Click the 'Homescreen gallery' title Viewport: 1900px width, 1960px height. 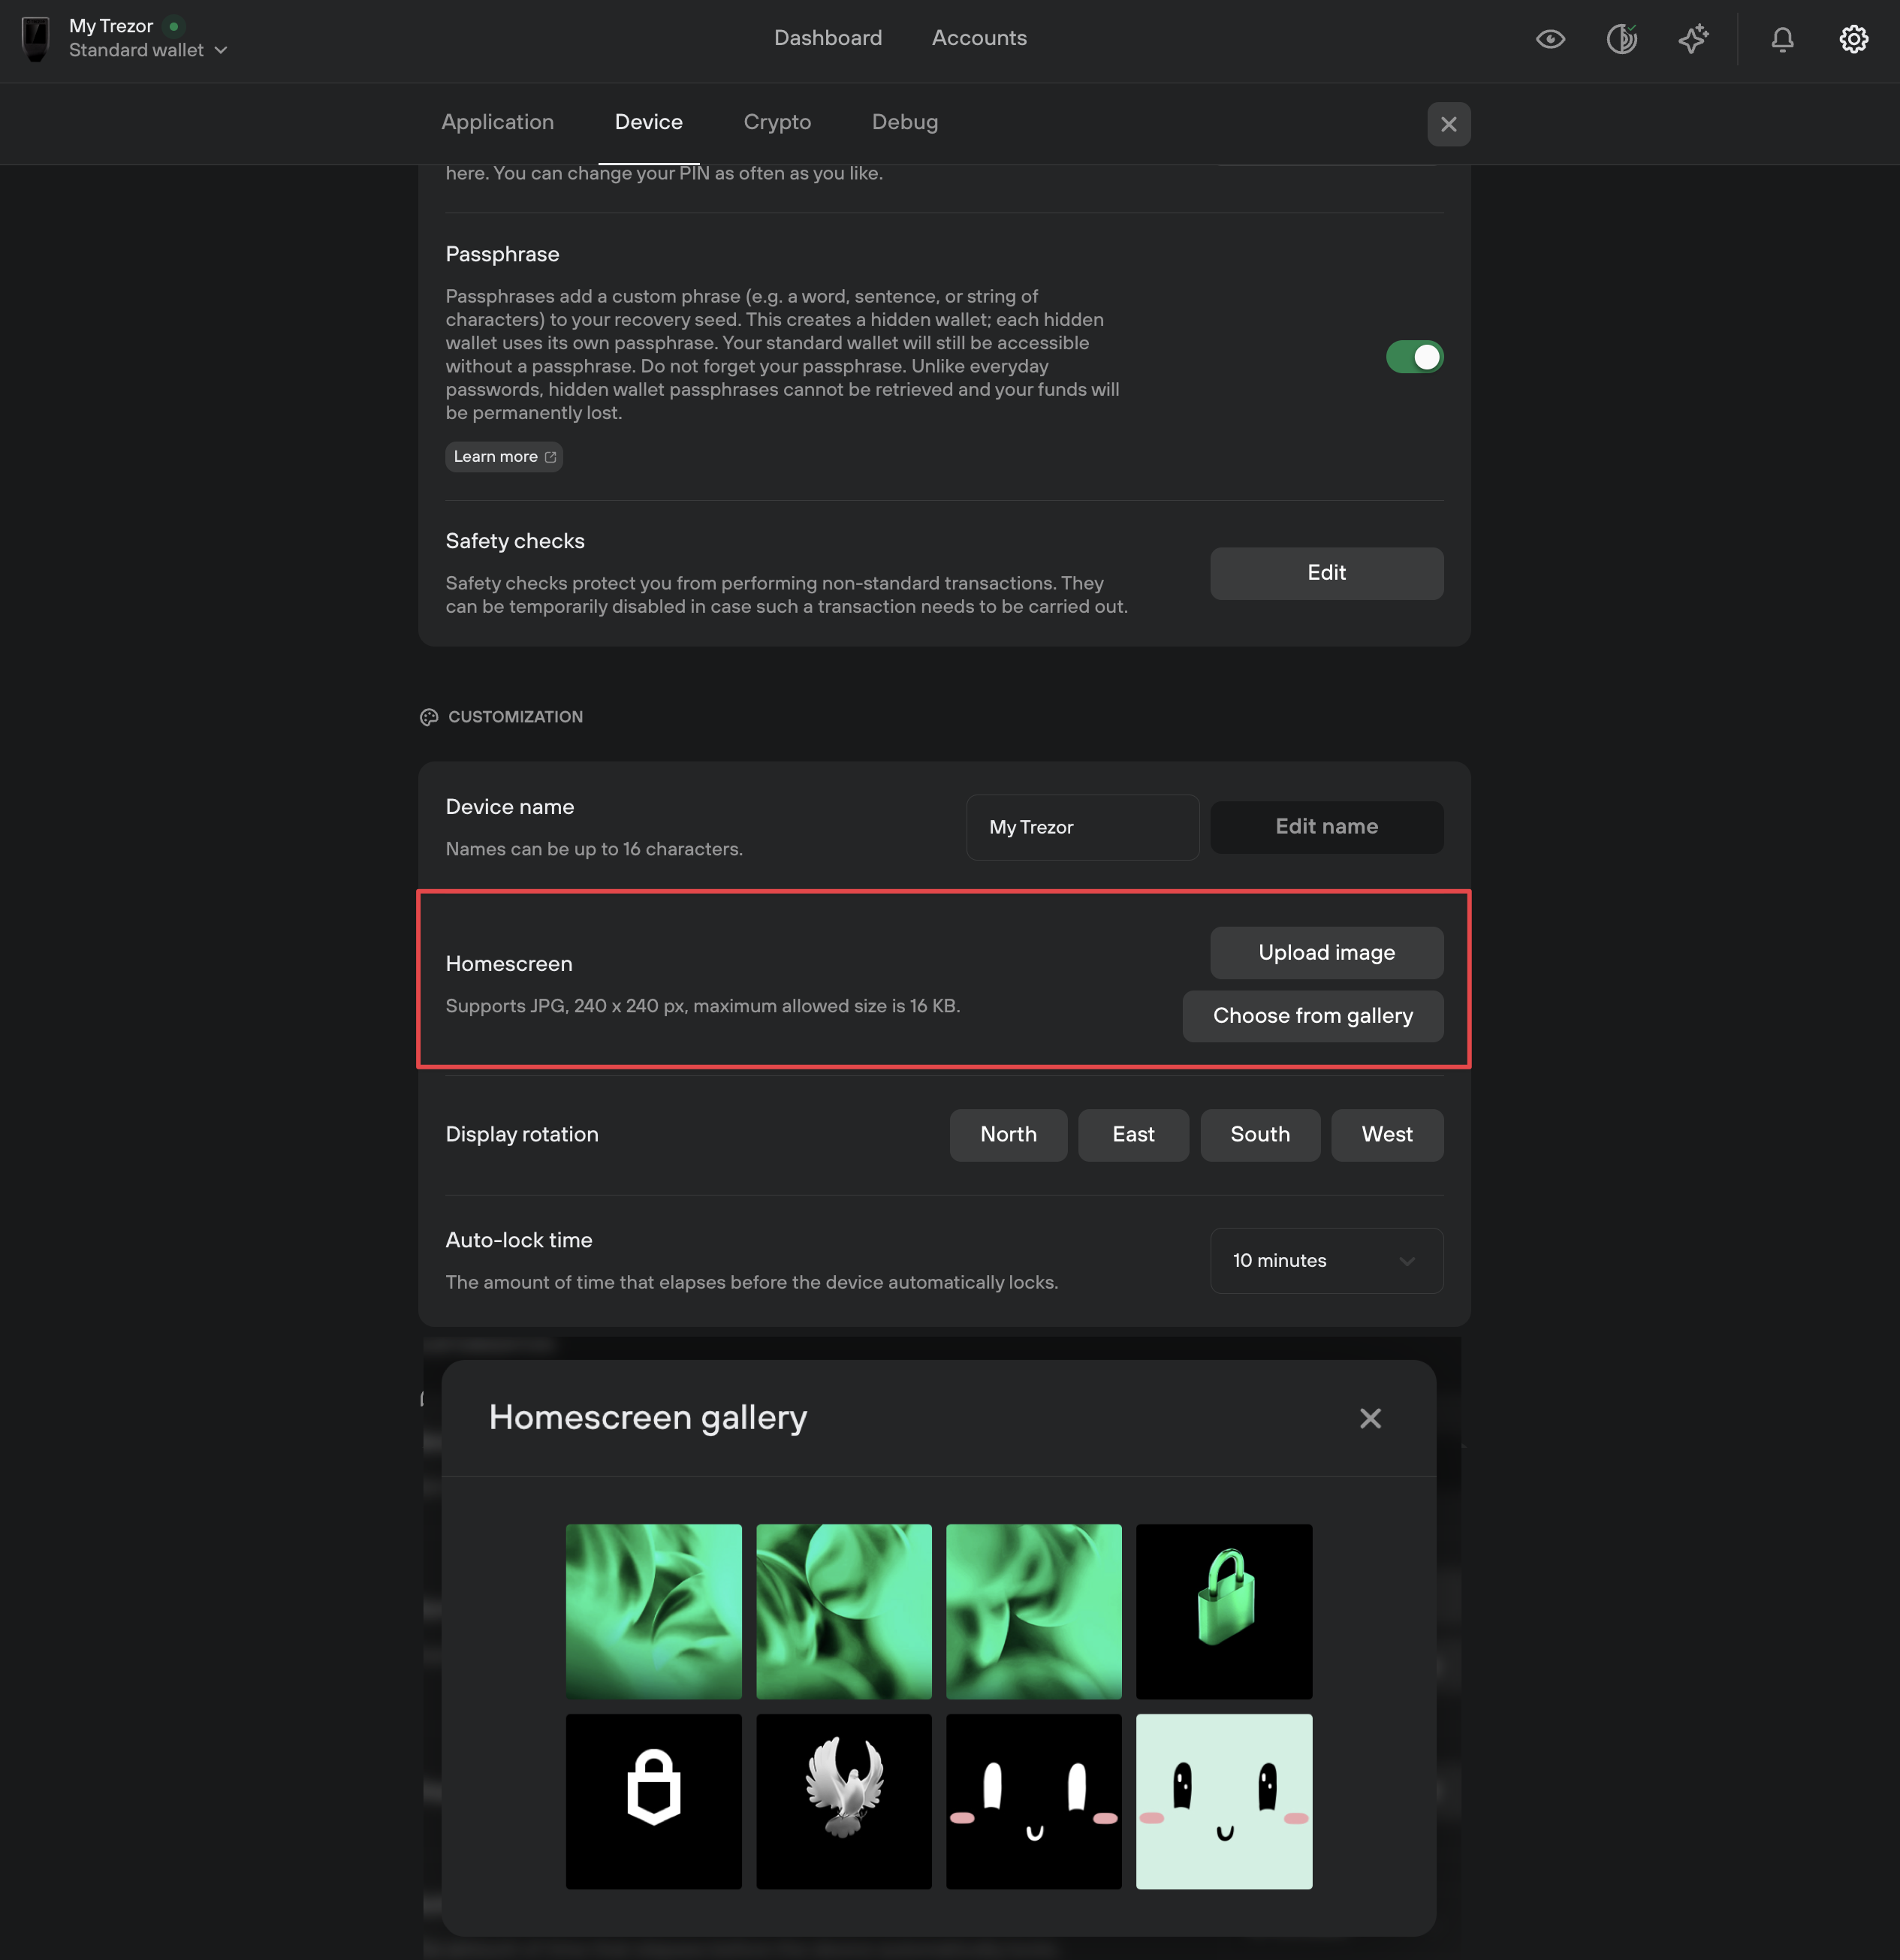point(648,1417)
